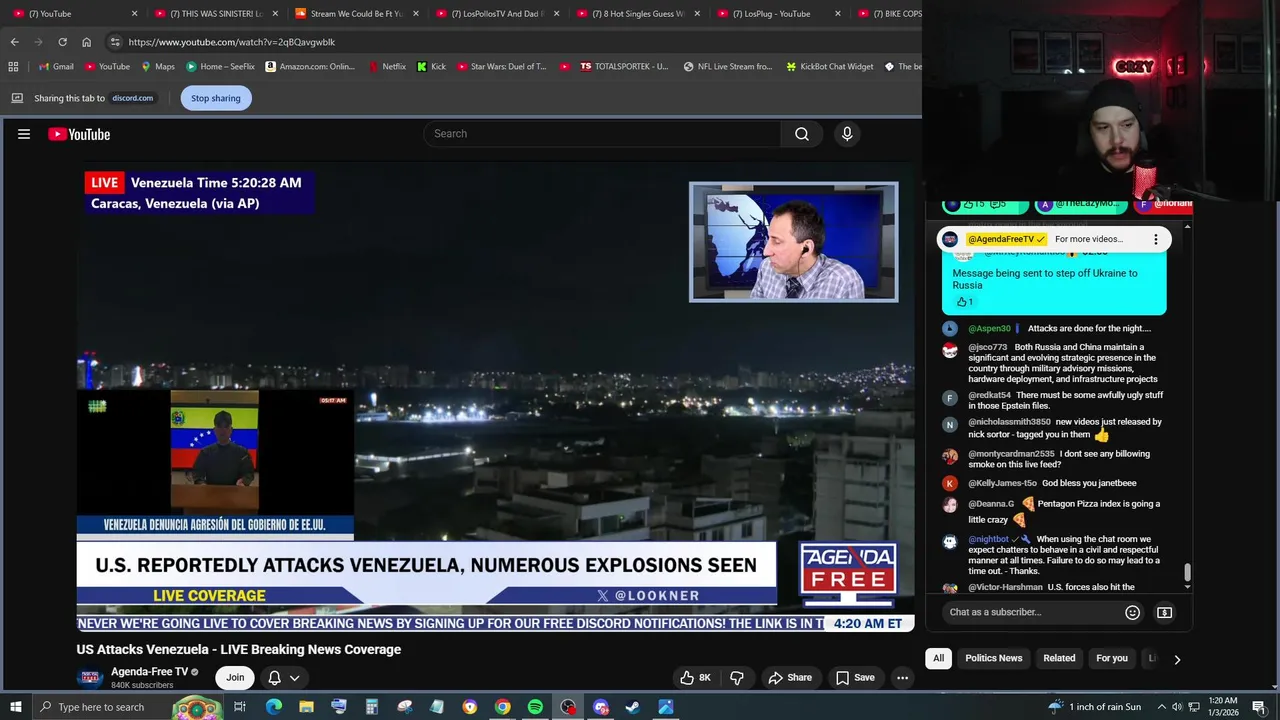Select the 'Related' chip
The height and width of the screenshot is (720, 1280).
pos(1059,658)
